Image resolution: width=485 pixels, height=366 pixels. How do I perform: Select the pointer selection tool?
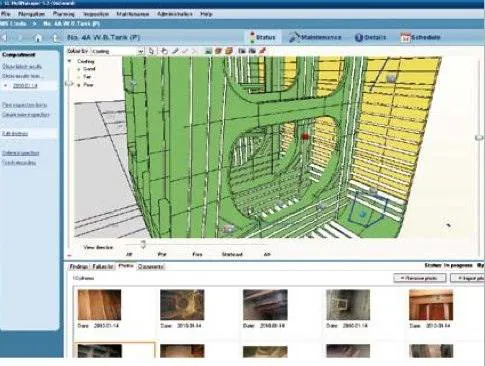pos(152,51)
